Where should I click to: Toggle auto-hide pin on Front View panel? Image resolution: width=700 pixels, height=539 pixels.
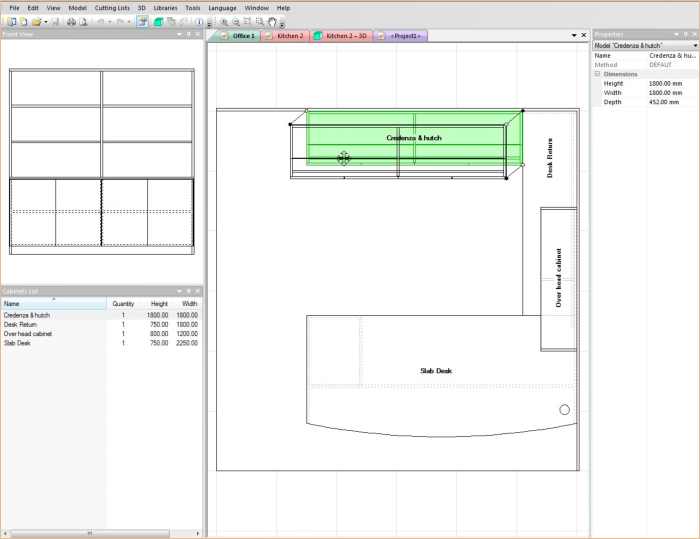(x=188, y=35)
